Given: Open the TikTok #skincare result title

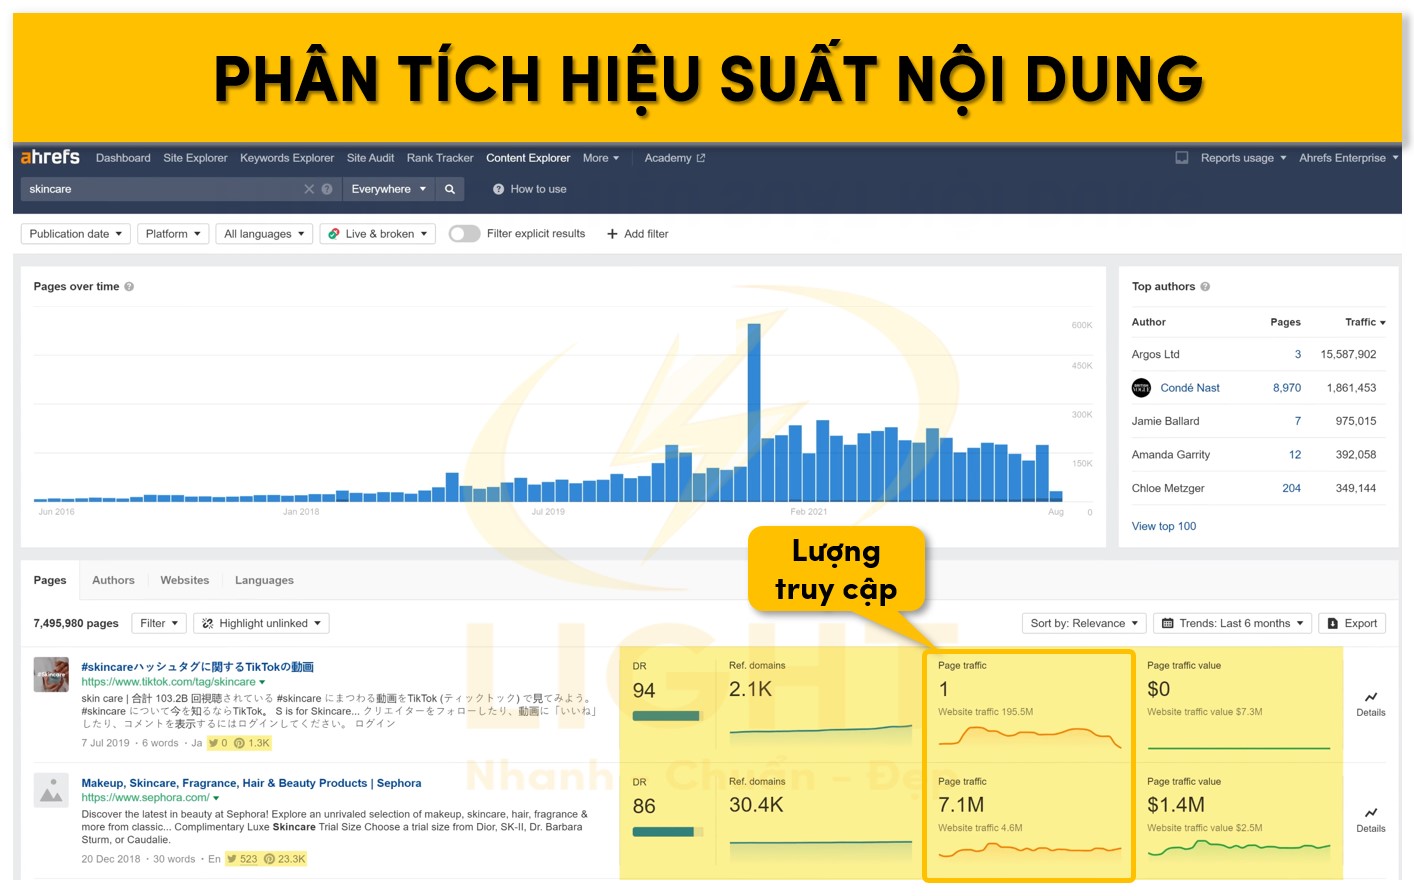Looking at the screenshot, I should [197, 667].
